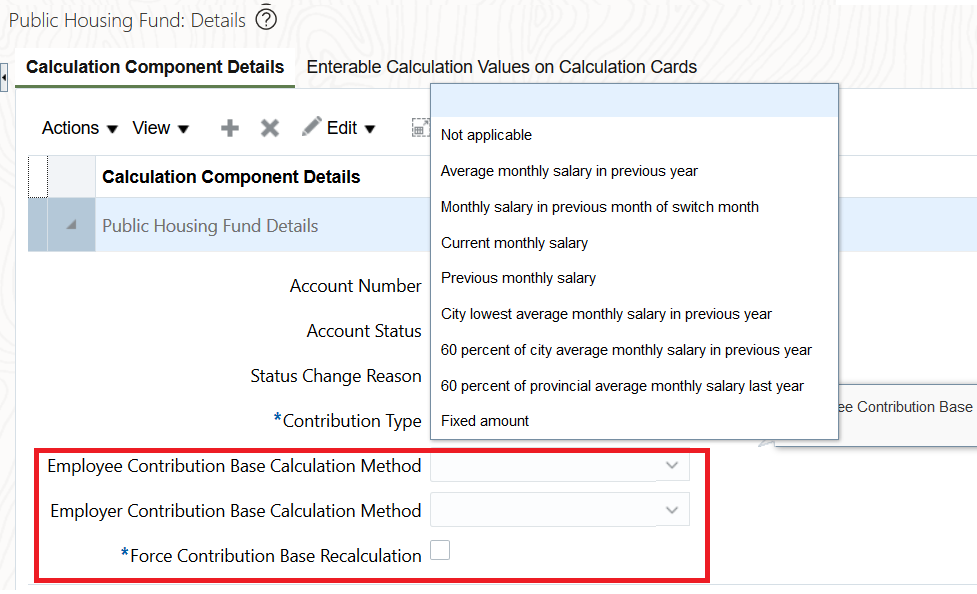Switch to Calculation Component Details tab
Screen dimensions: 977x594
(x=155, y=67)
